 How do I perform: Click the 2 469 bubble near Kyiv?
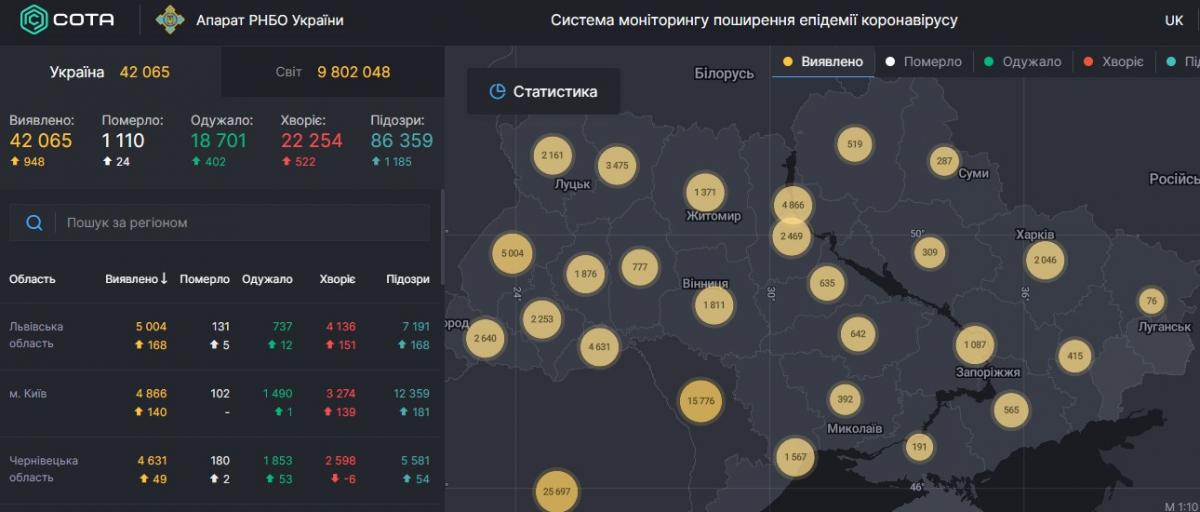[790, 237]
